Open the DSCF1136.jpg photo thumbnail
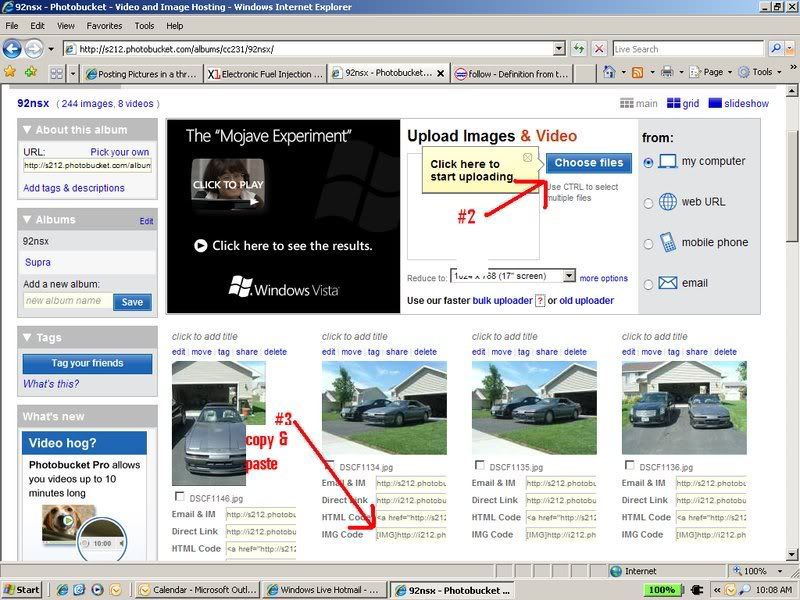 click(684, 408)
